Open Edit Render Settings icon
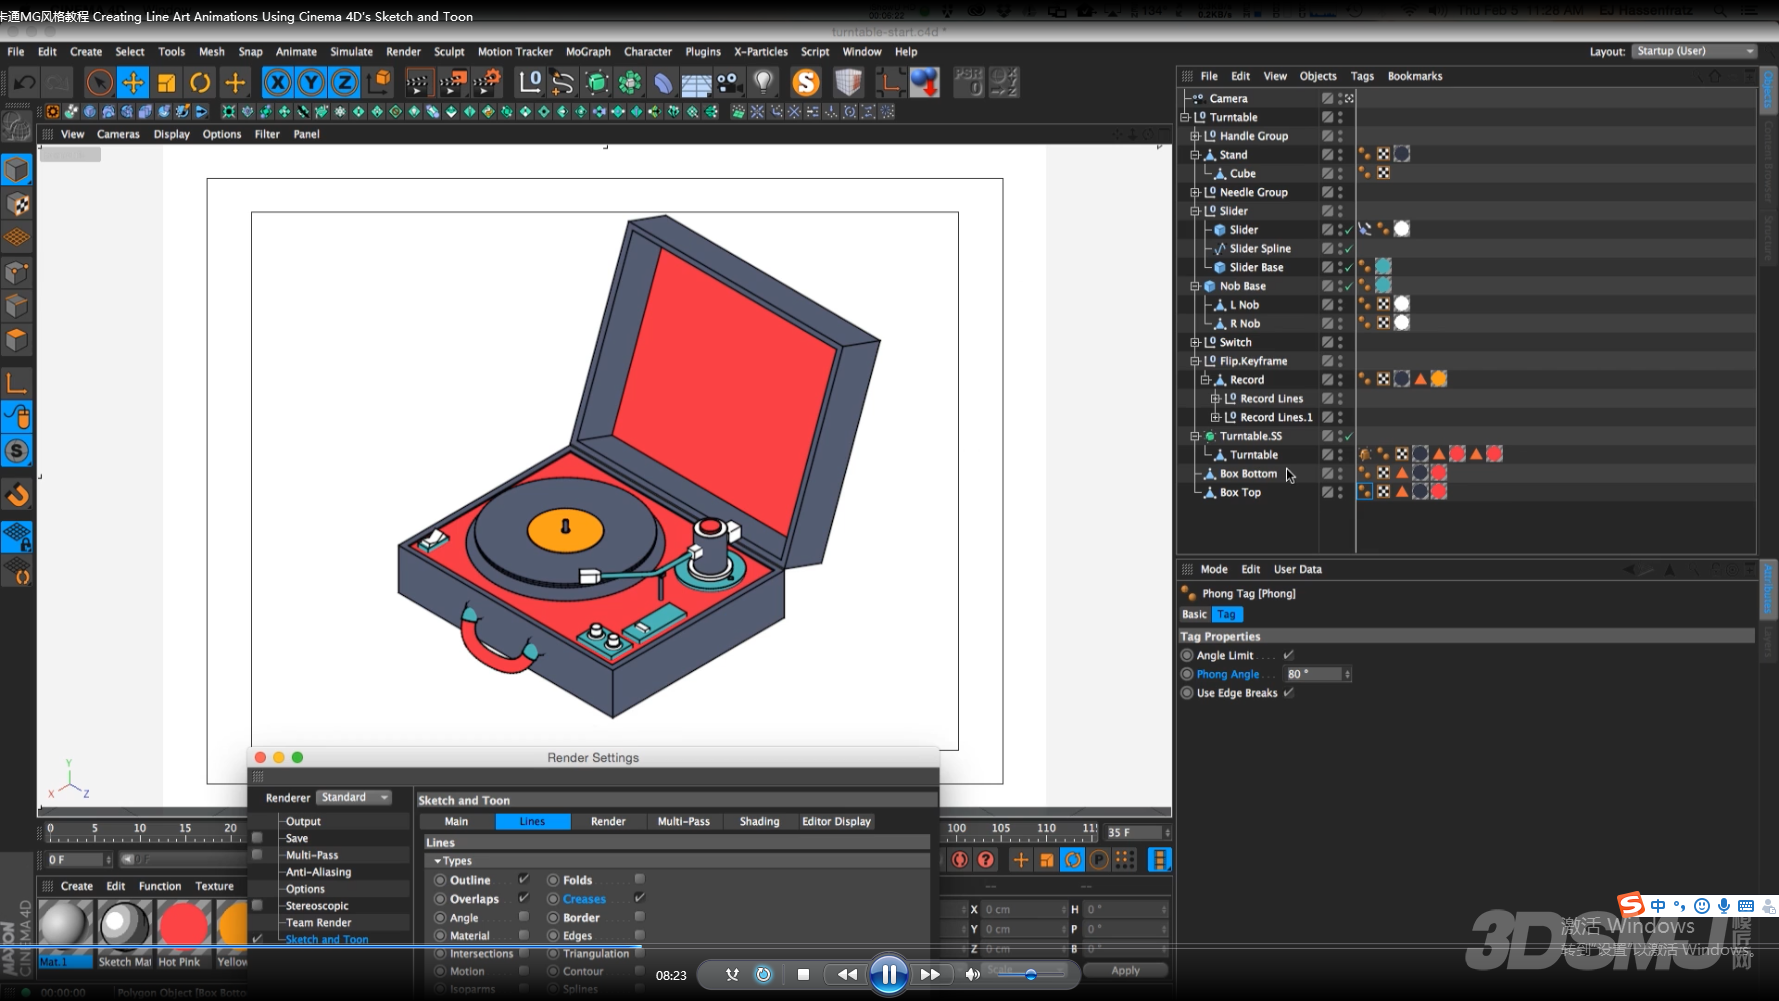The image size is (1779, 1001). [487, 82]
